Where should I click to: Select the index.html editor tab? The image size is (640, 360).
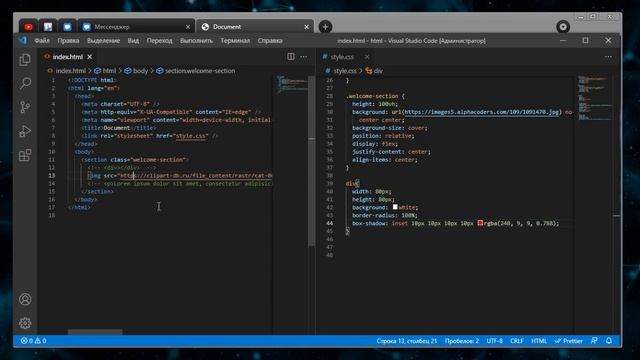(x=67, y=57)
